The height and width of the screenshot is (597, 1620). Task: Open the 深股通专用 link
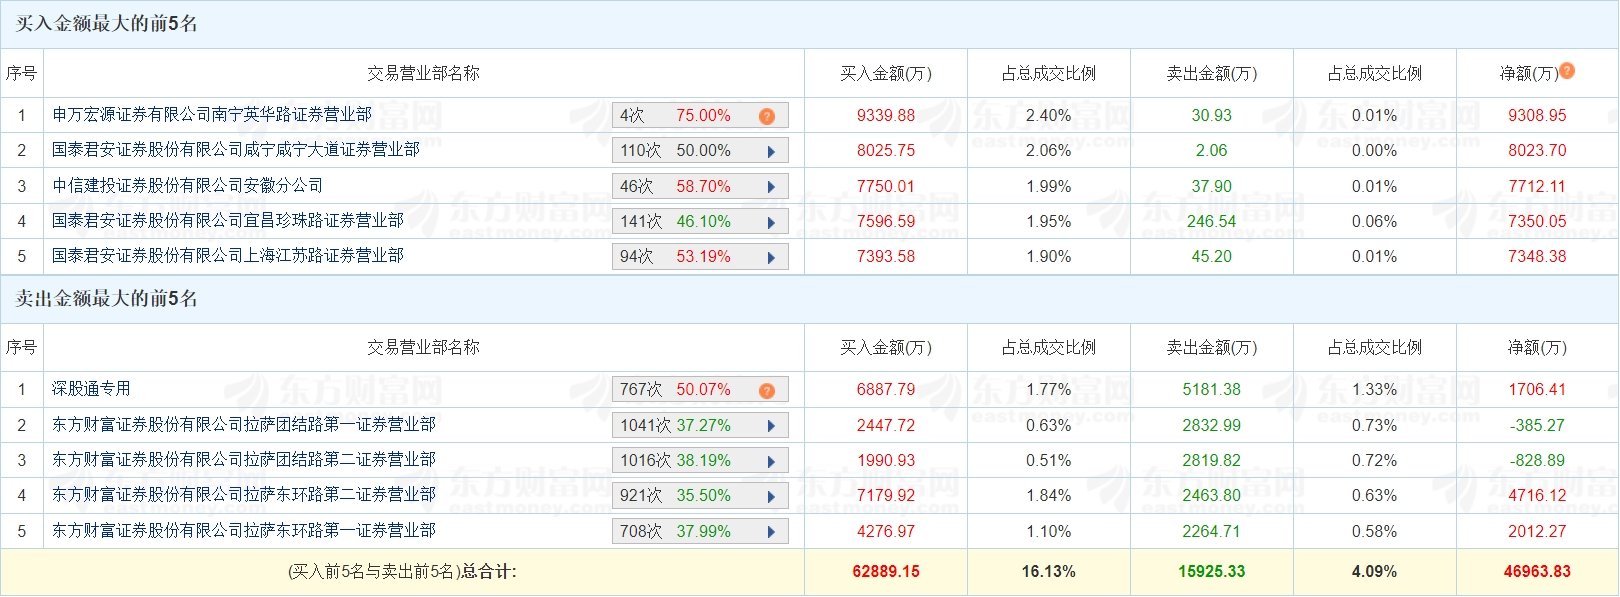tap(91, 389)
